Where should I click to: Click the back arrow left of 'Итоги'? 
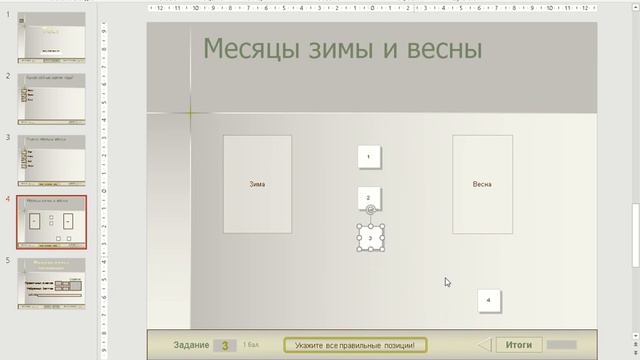tap(484, 345)
